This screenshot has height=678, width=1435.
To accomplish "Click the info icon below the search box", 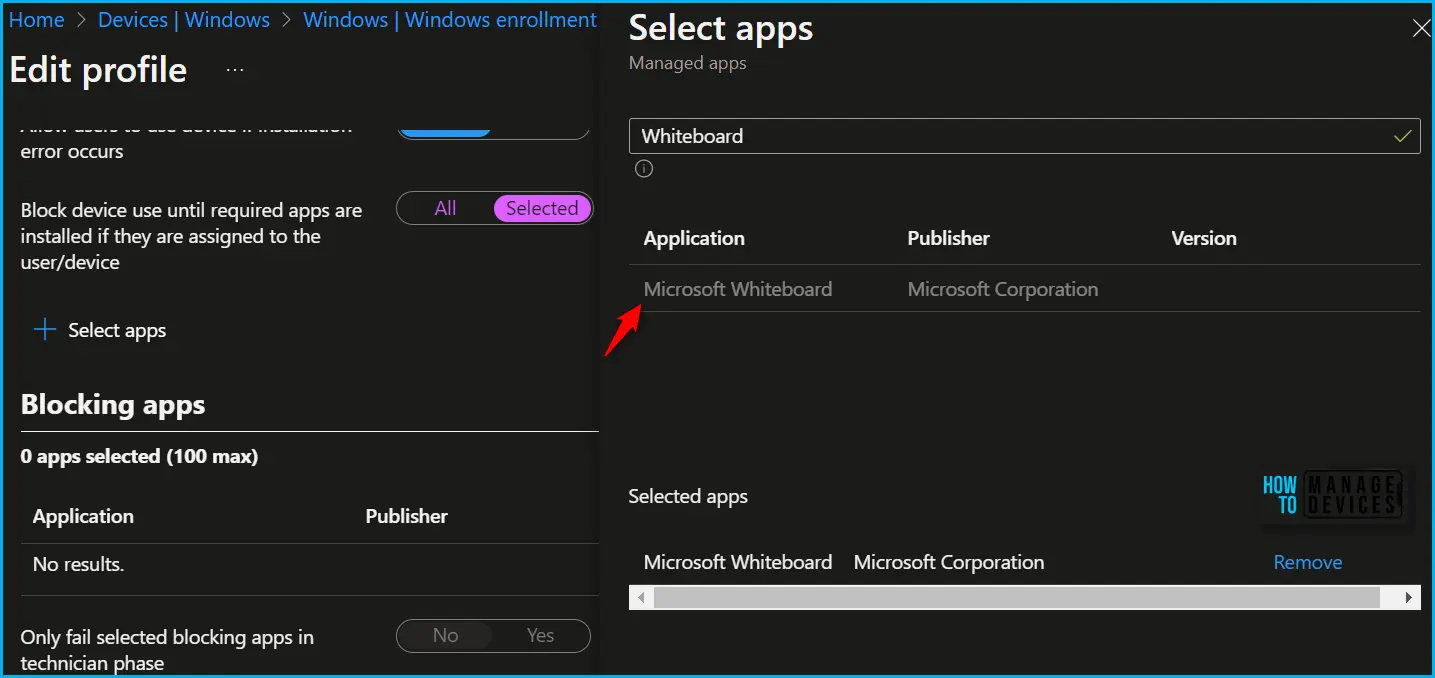I will [644, 169].
